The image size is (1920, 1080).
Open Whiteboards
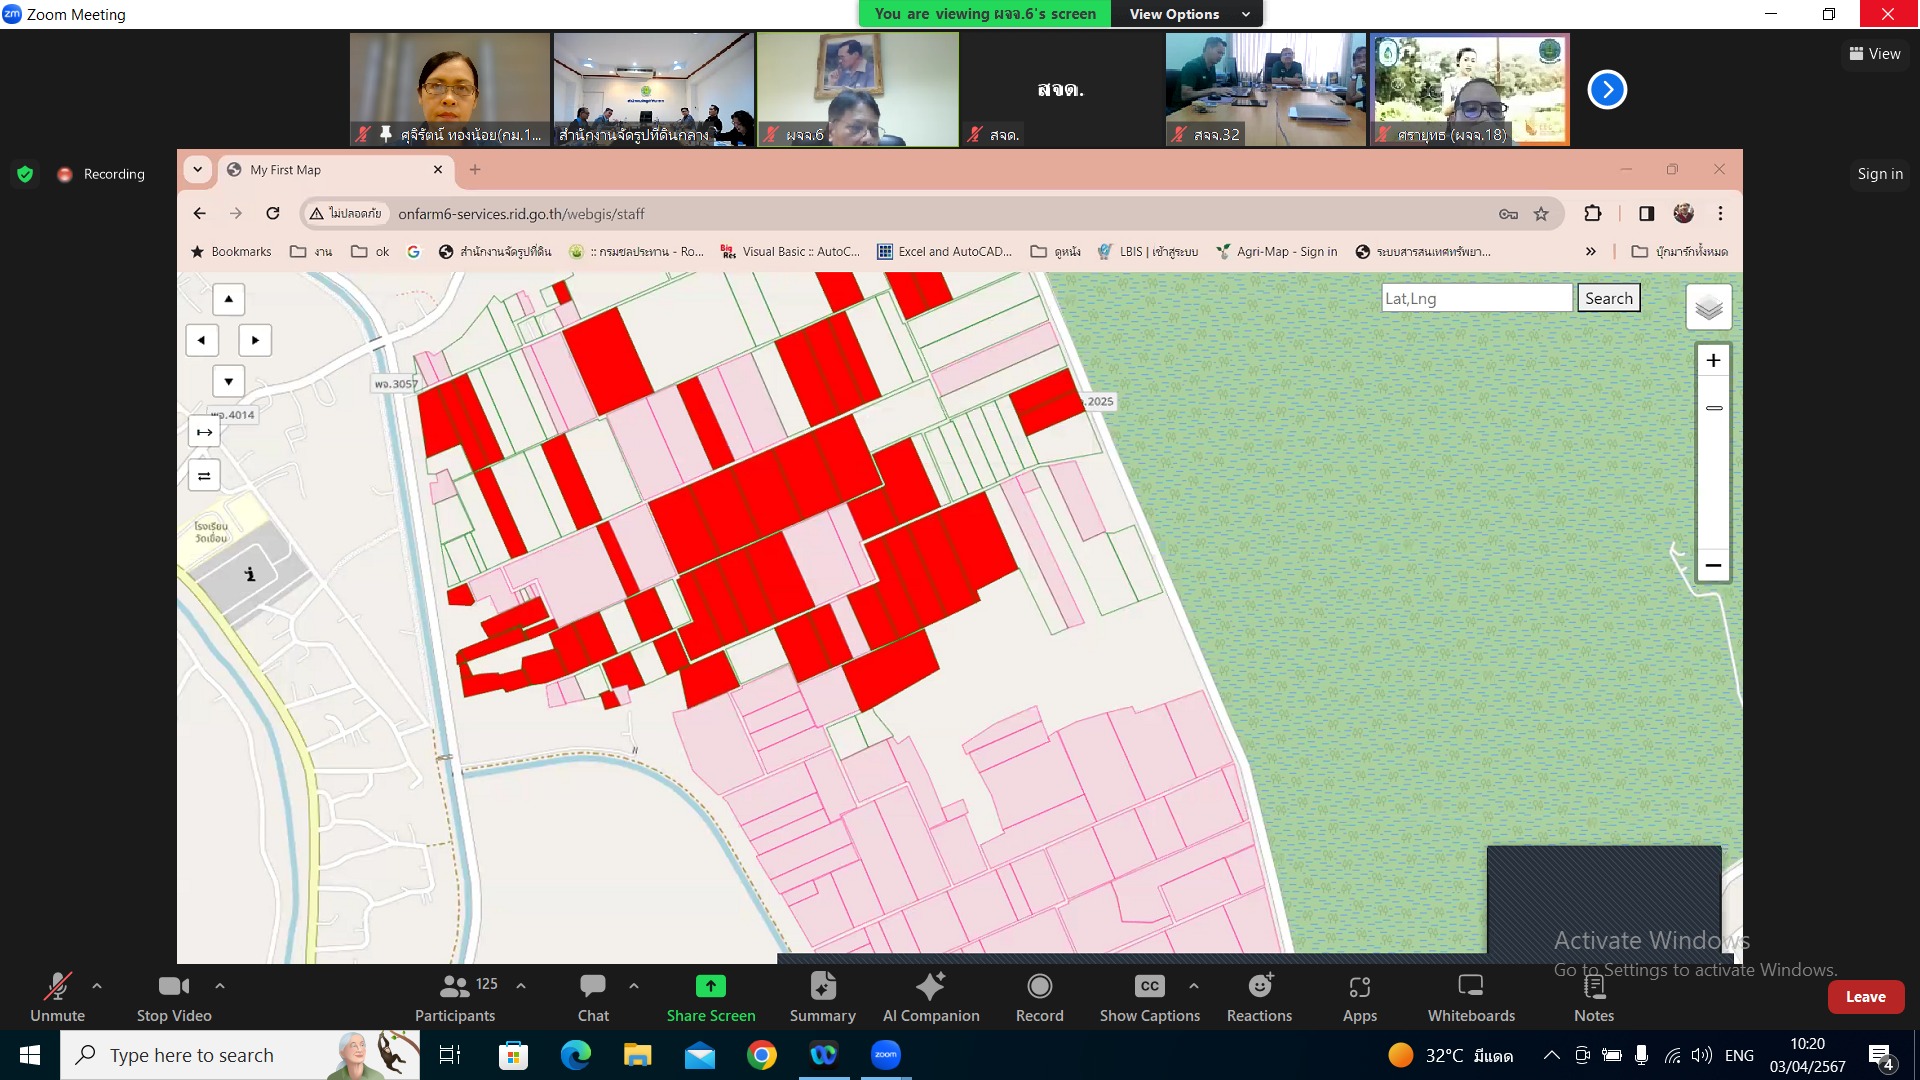click(x=1471, y=997)
